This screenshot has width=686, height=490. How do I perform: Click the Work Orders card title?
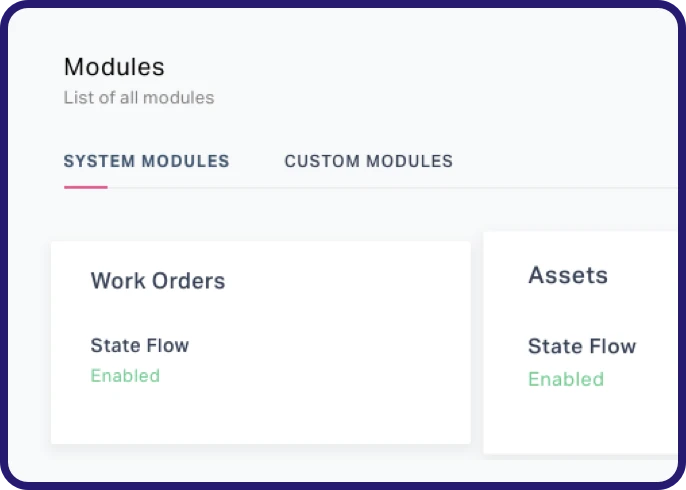(x=158, y=281)
